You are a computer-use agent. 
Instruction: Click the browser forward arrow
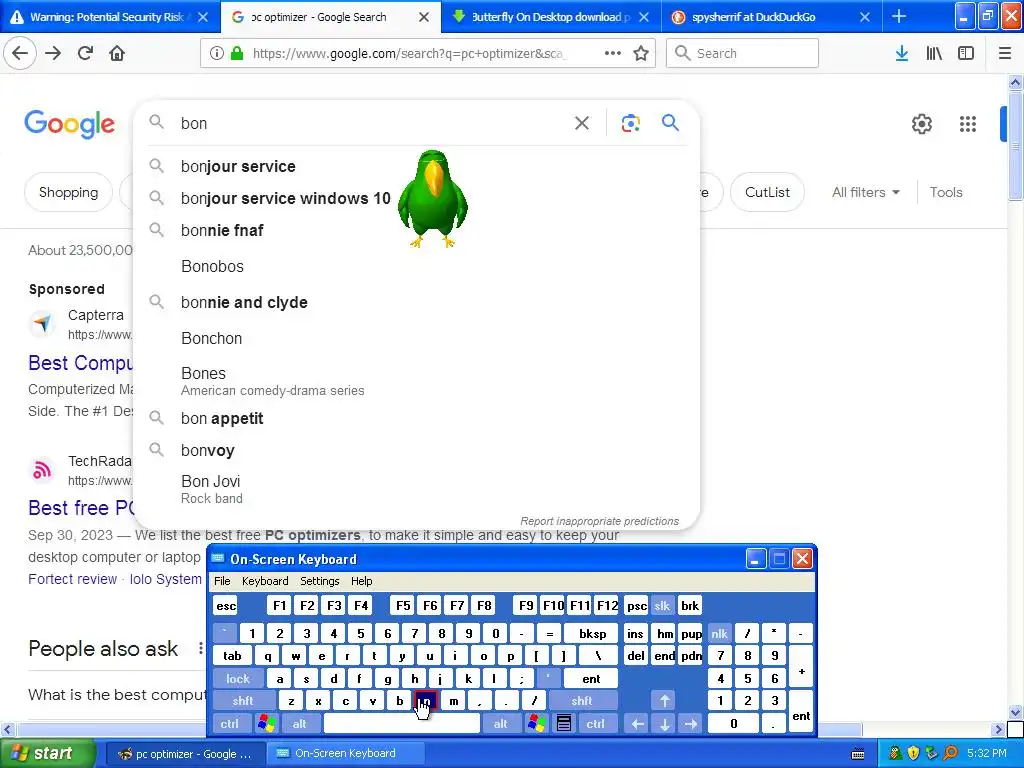tap(54, 54)
